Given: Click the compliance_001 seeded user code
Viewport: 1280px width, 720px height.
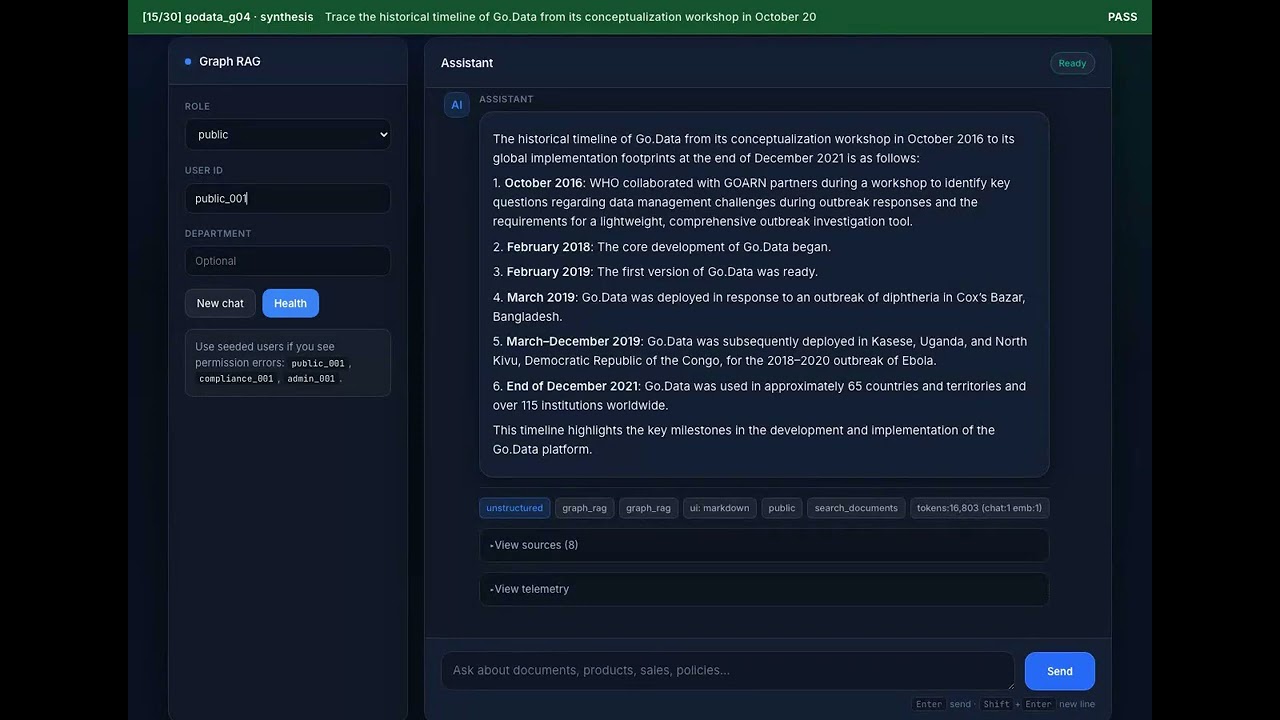Looking at the screenshot, I should (x=236, y=379).
